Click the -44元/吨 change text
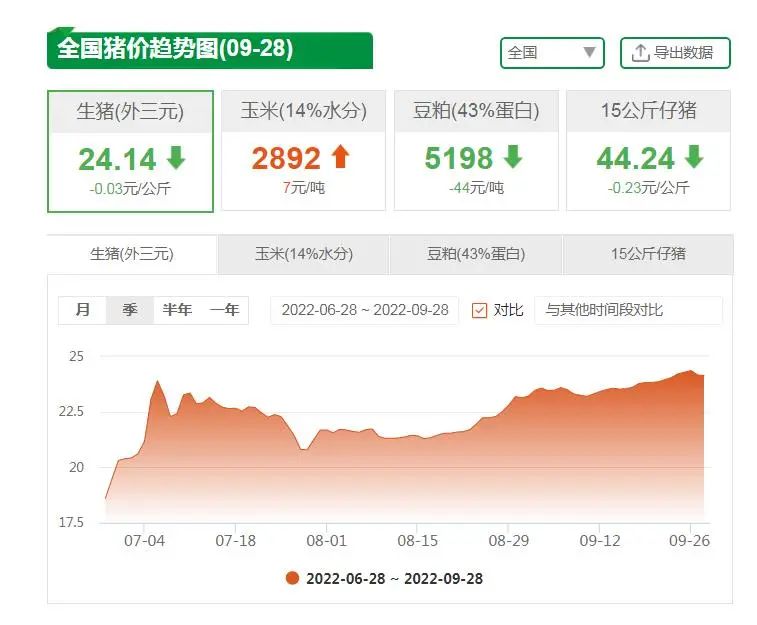Image resolution: width=757 pixels, height=625 pixels. pyautogui.click(x=476, y=187)
